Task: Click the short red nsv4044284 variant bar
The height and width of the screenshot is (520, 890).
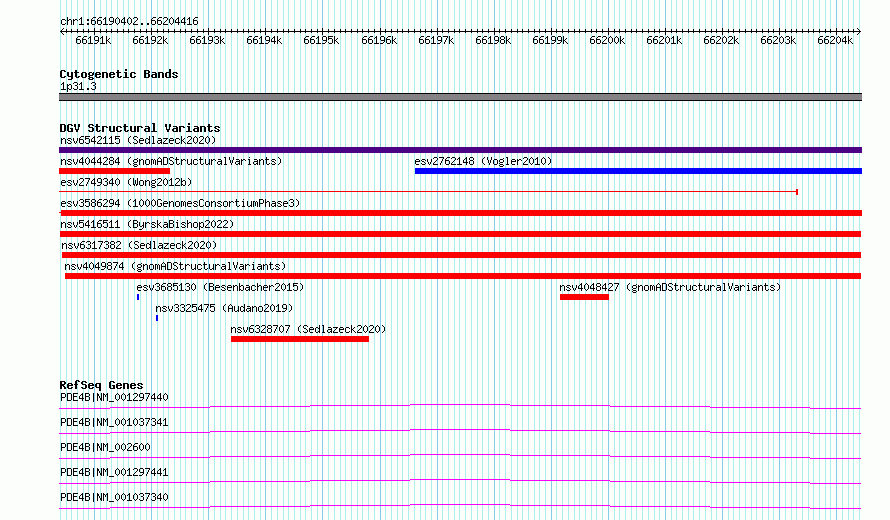Action: pos(115,171)
